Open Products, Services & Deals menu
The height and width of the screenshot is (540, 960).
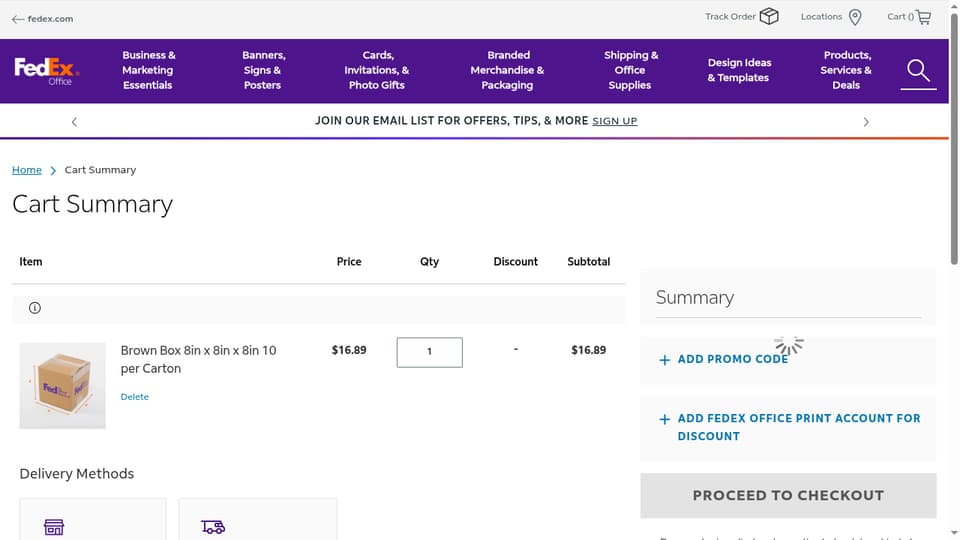[x=846, y=70]
